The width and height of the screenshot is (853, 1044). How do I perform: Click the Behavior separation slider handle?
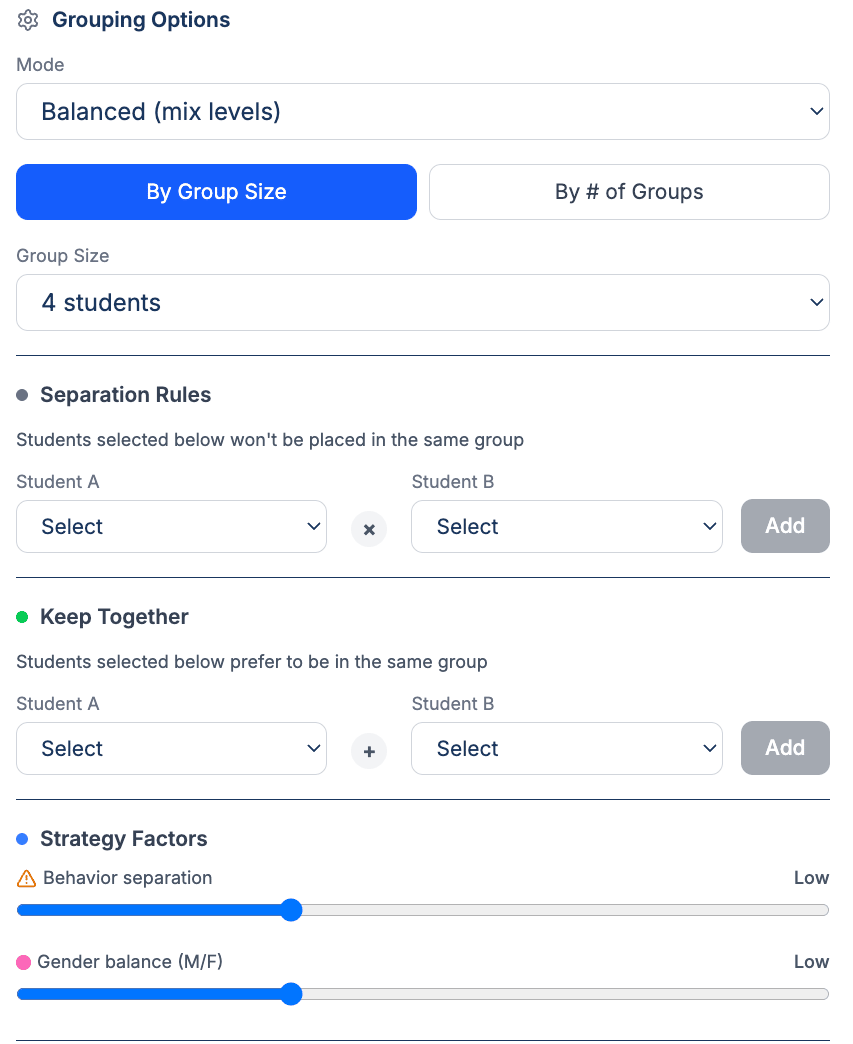tap(291, 910)
